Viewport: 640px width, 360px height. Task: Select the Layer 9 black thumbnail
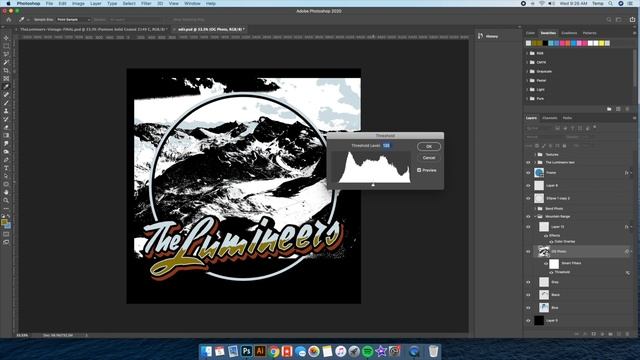pyautogui.click(x=539, y=321)
